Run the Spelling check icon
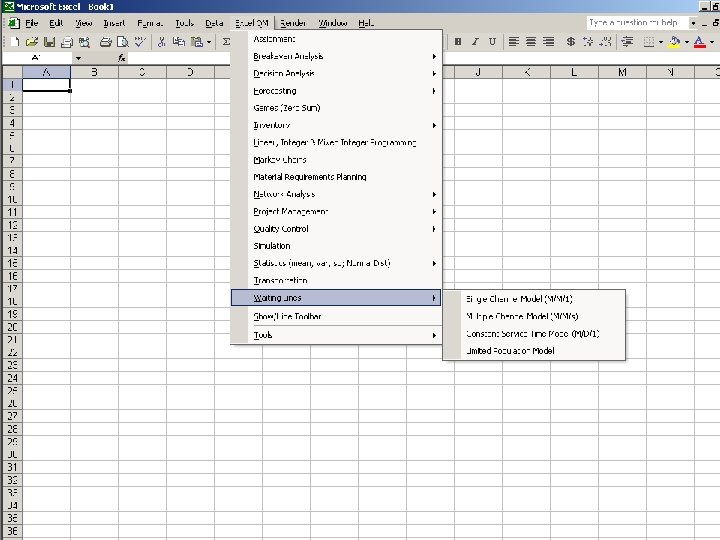Image resolution: width=720 pixels, height=540 pixels. [140, 42]
